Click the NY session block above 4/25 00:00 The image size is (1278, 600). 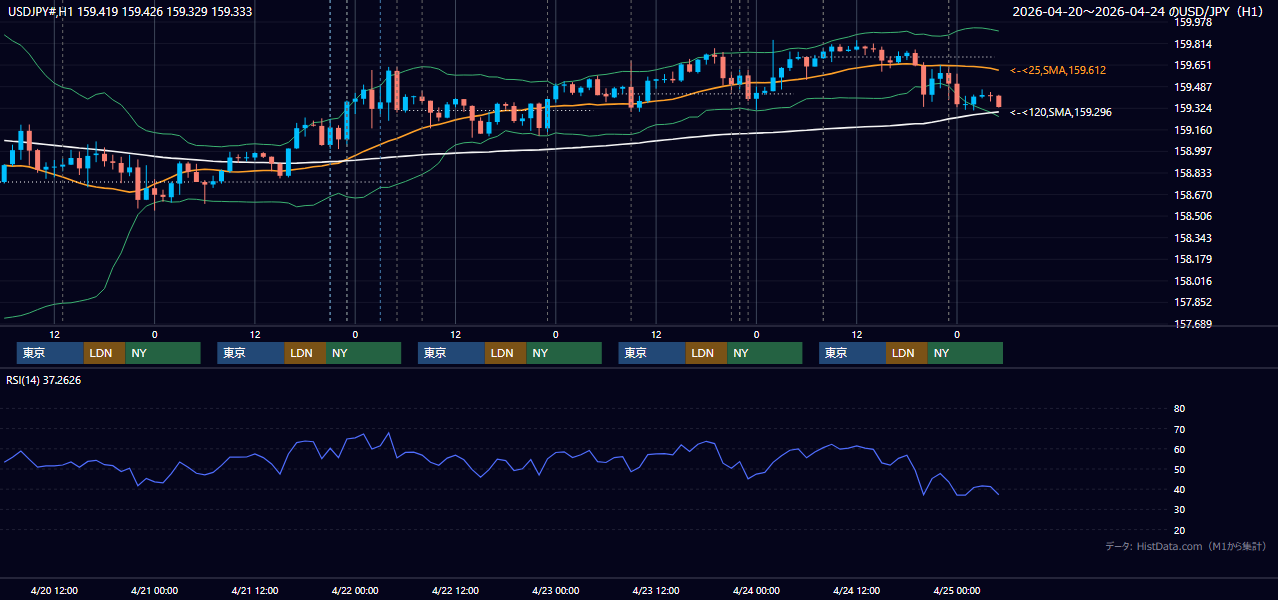coord(965,353)
